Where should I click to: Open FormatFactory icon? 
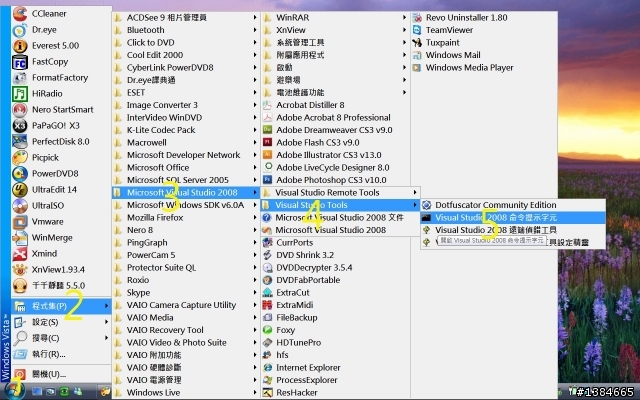click(61, 78)
